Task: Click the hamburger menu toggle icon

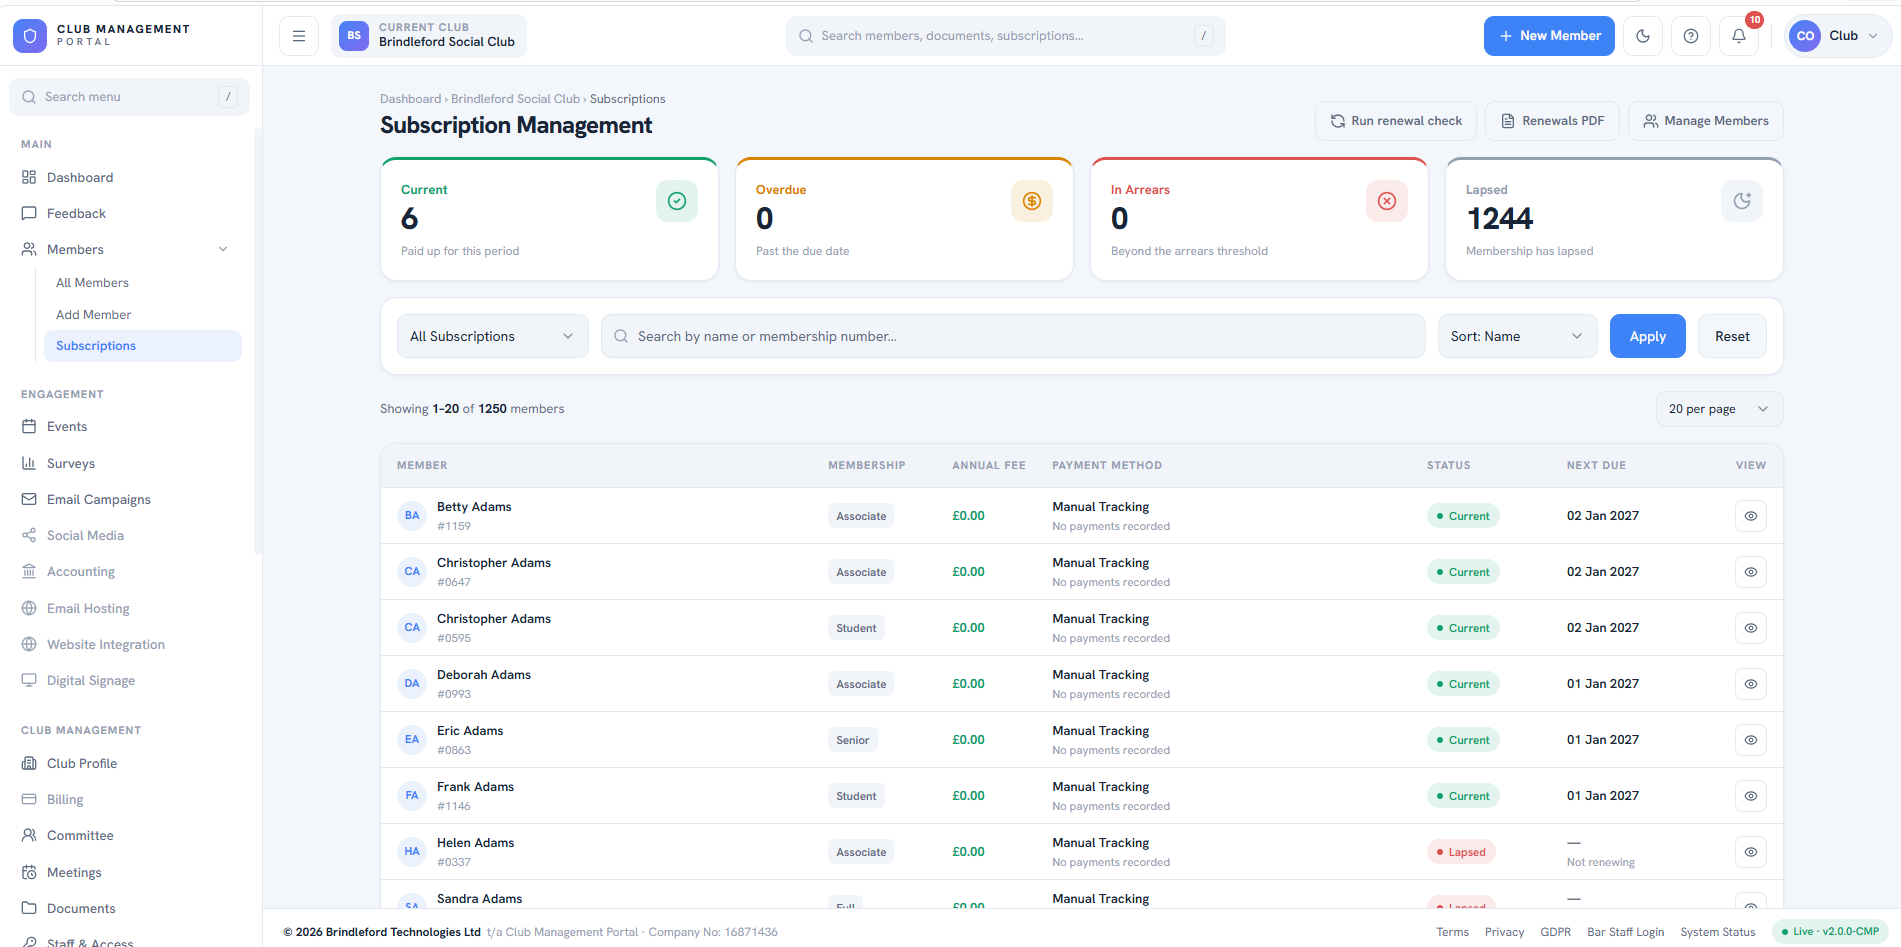Action: pos(299,36)
